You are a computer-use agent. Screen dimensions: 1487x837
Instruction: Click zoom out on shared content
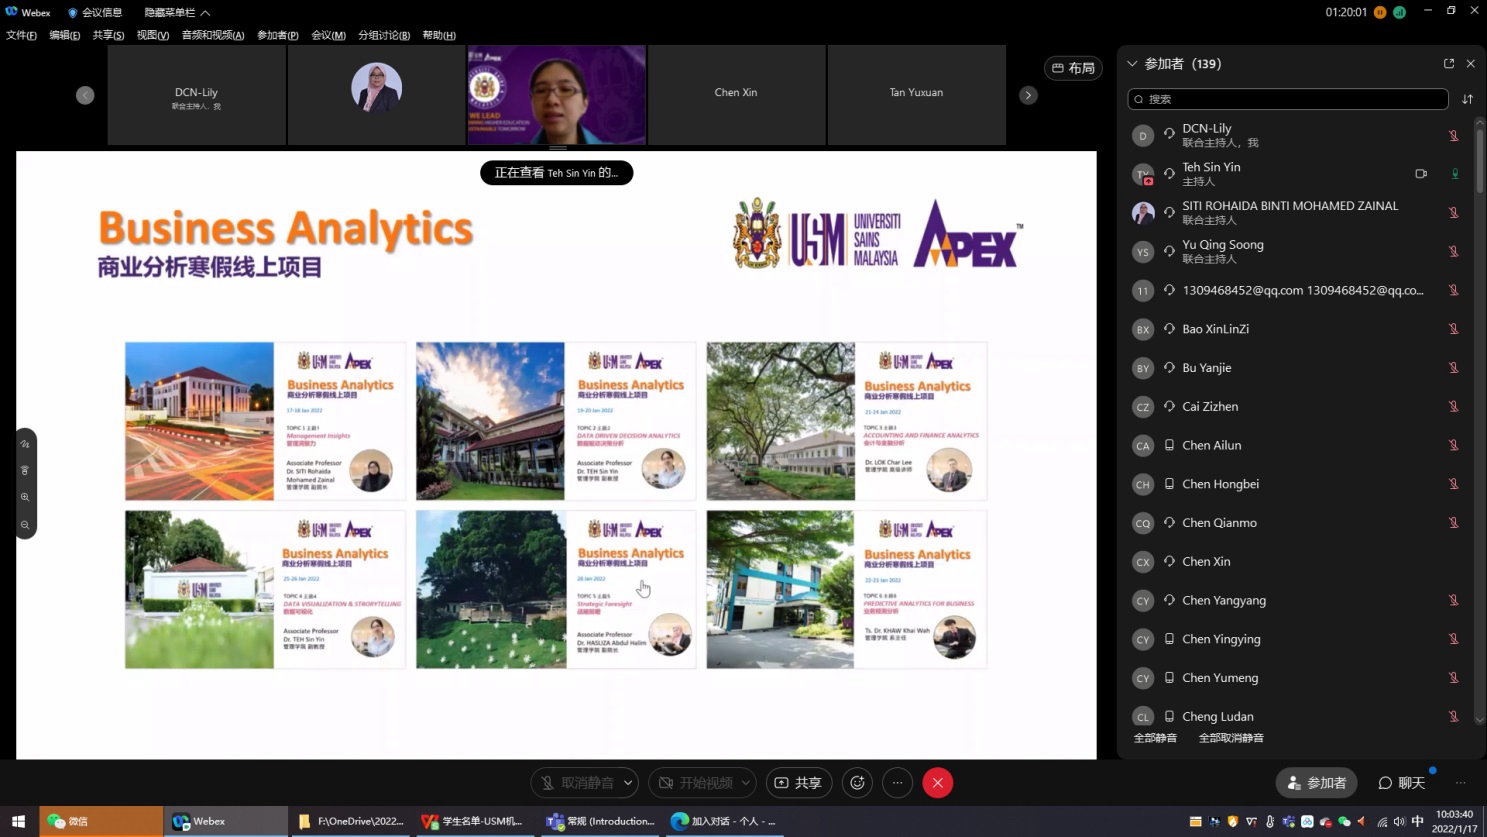click(25, 525)
